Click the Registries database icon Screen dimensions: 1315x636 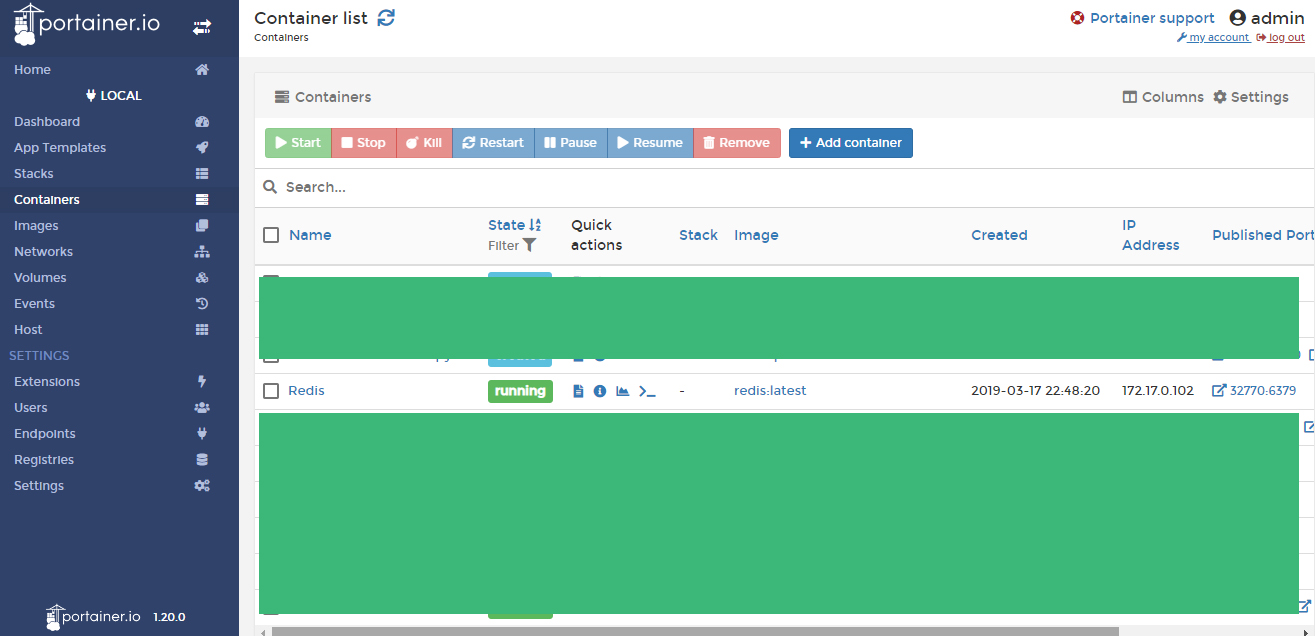click(x=202, y=460)
